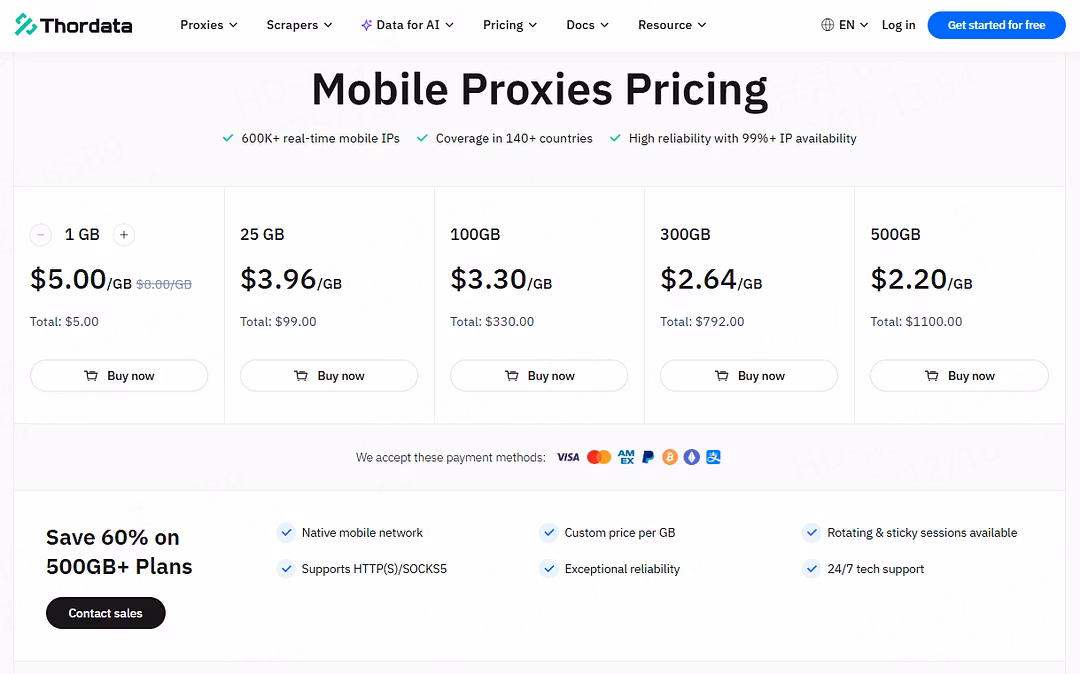
Task: Click the Visa payment icon
Action: coord(568,457)
